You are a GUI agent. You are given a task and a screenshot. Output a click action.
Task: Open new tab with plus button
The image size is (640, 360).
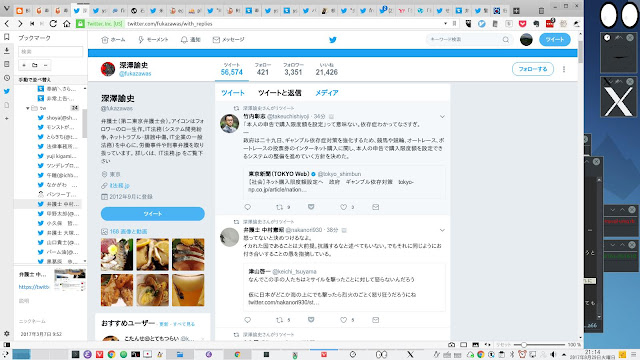point(516,11)
